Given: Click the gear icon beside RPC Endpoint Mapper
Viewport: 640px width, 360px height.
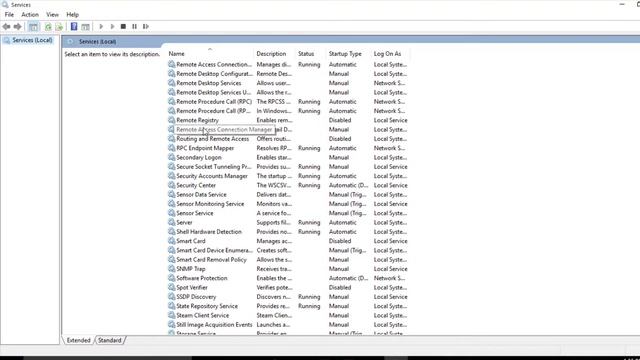Looking at the screenshot, I should pyautogui.click(x=172, y=148).
